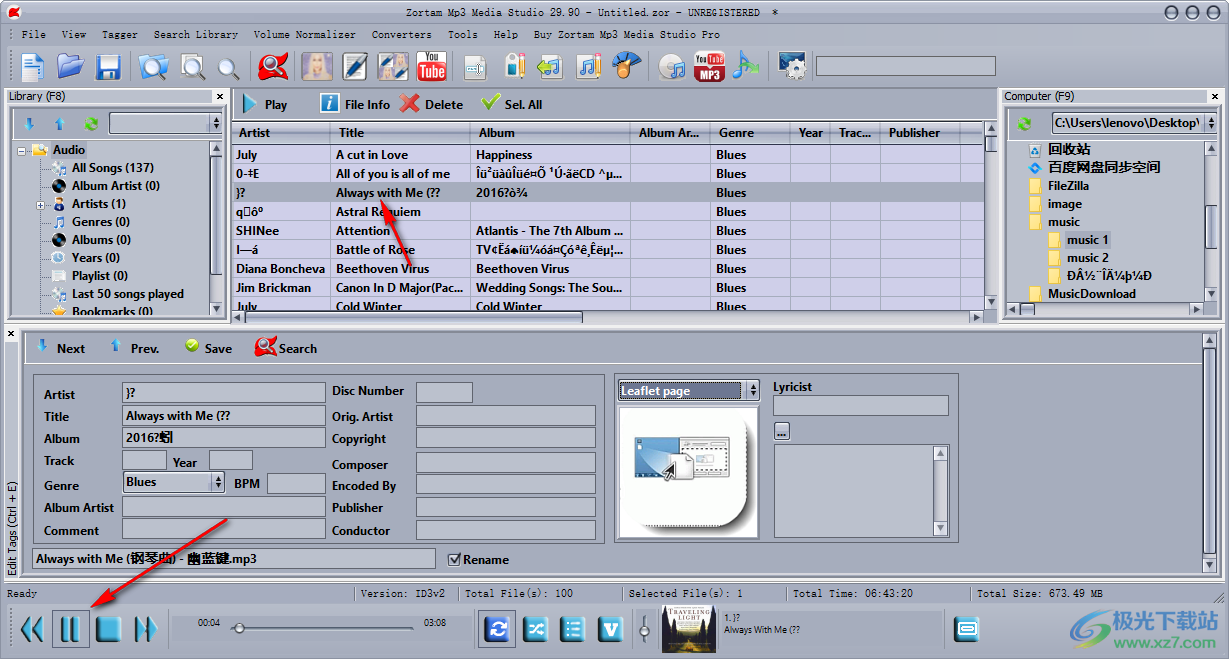Click the V video icon at the bottom
This screenshot has width=1229, height=659.
coord(610,629)
